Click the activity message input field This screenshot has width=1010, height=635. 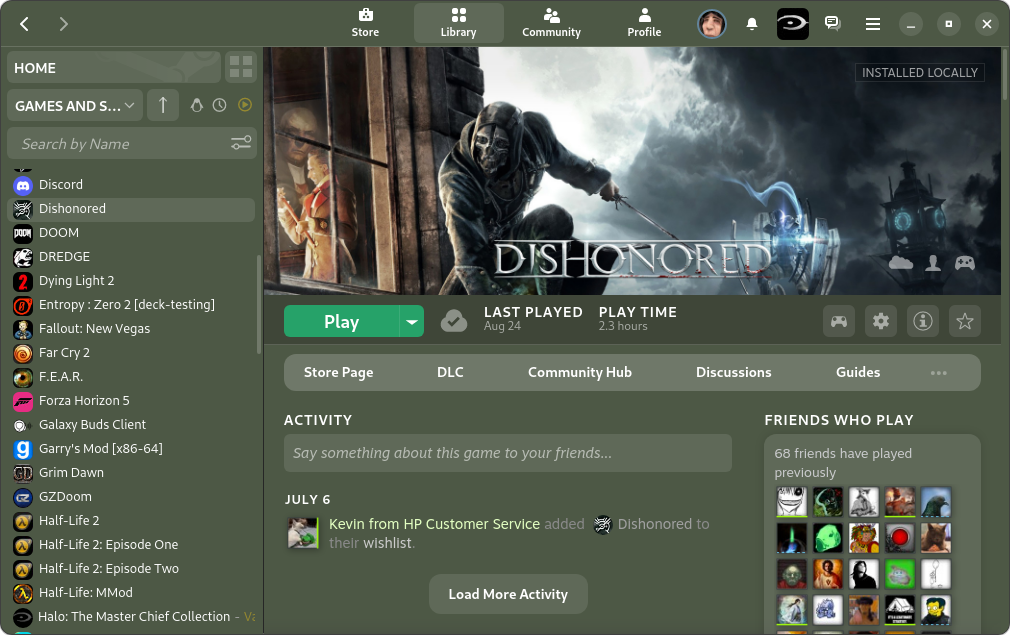point(508,453)
